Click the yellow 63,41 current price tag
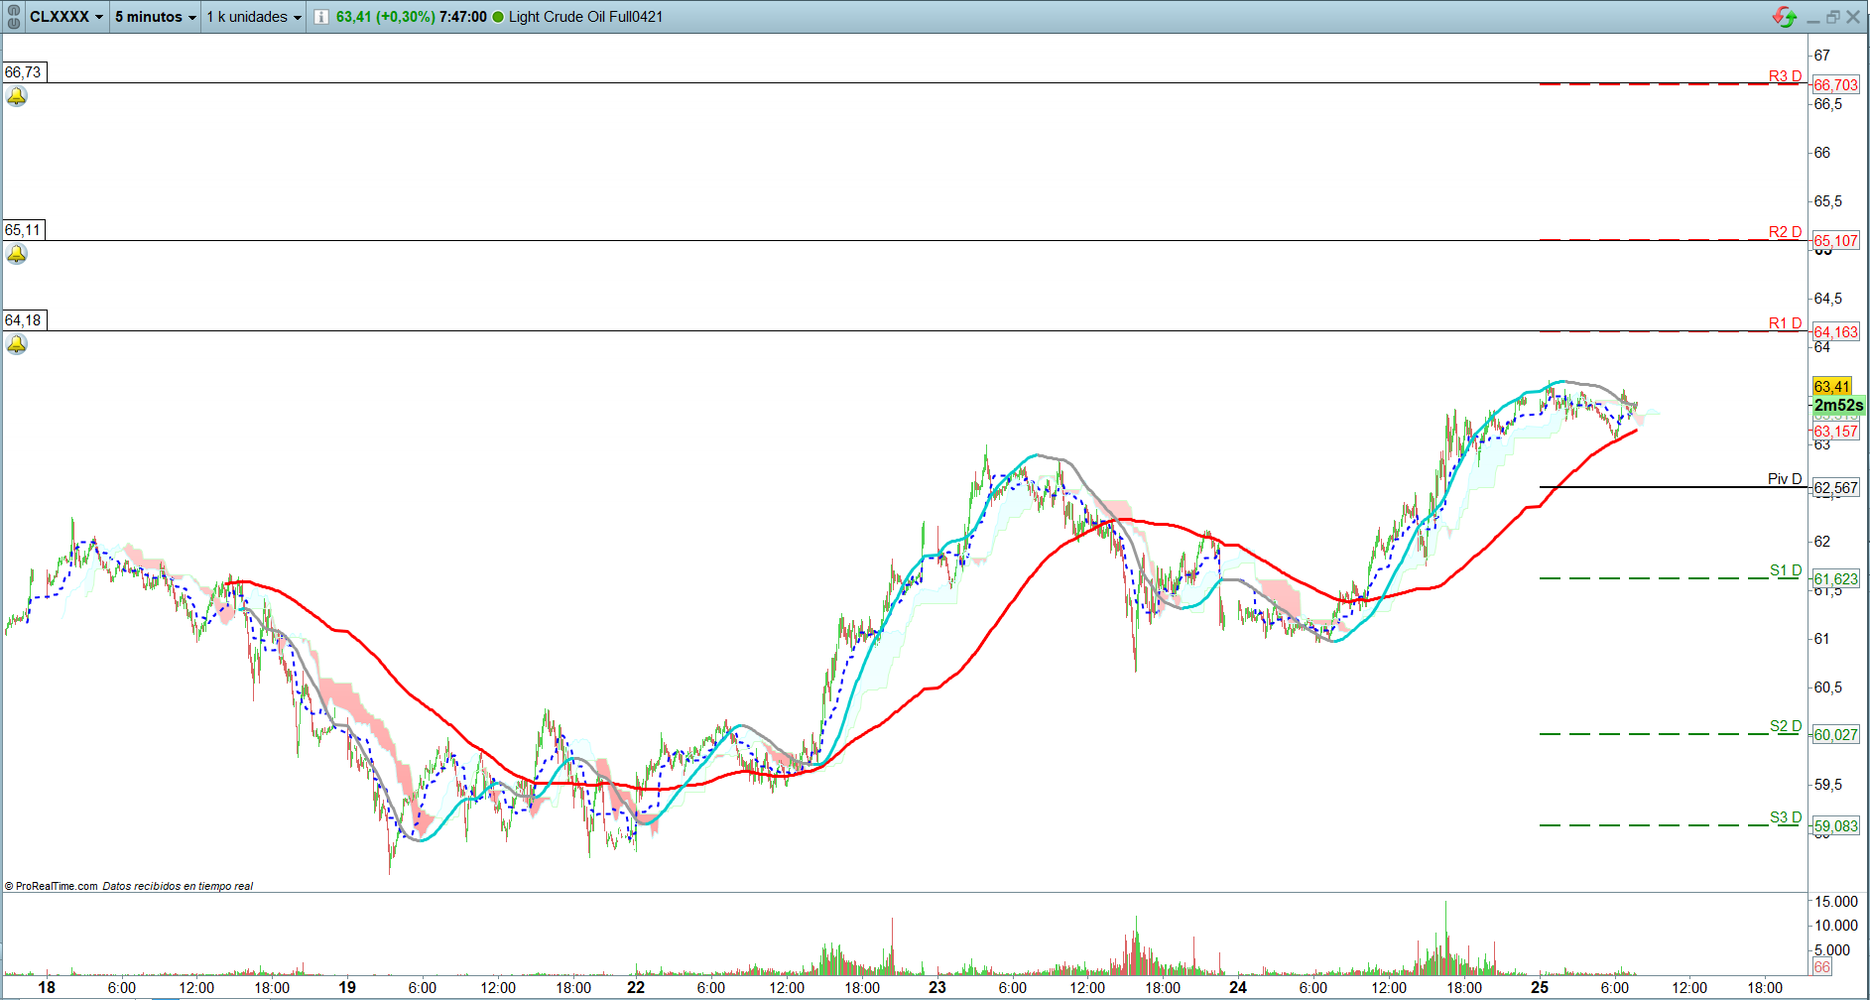The width and height of the screenshot is (1870, 1000). [x=1831, y=387]
